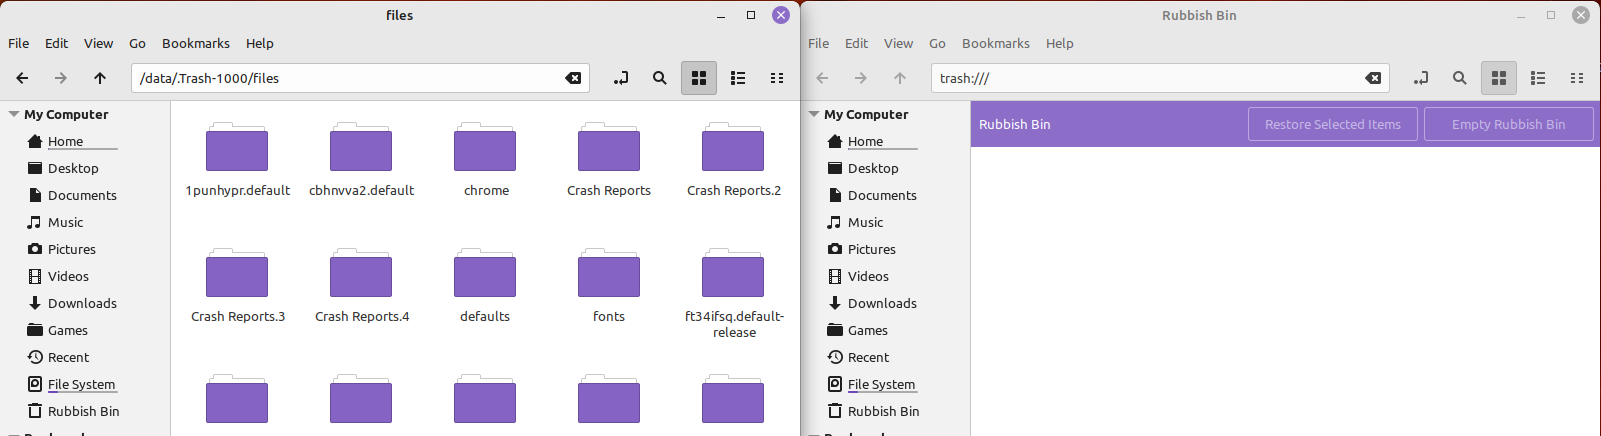Clear the path field in files window

(573, 78)
